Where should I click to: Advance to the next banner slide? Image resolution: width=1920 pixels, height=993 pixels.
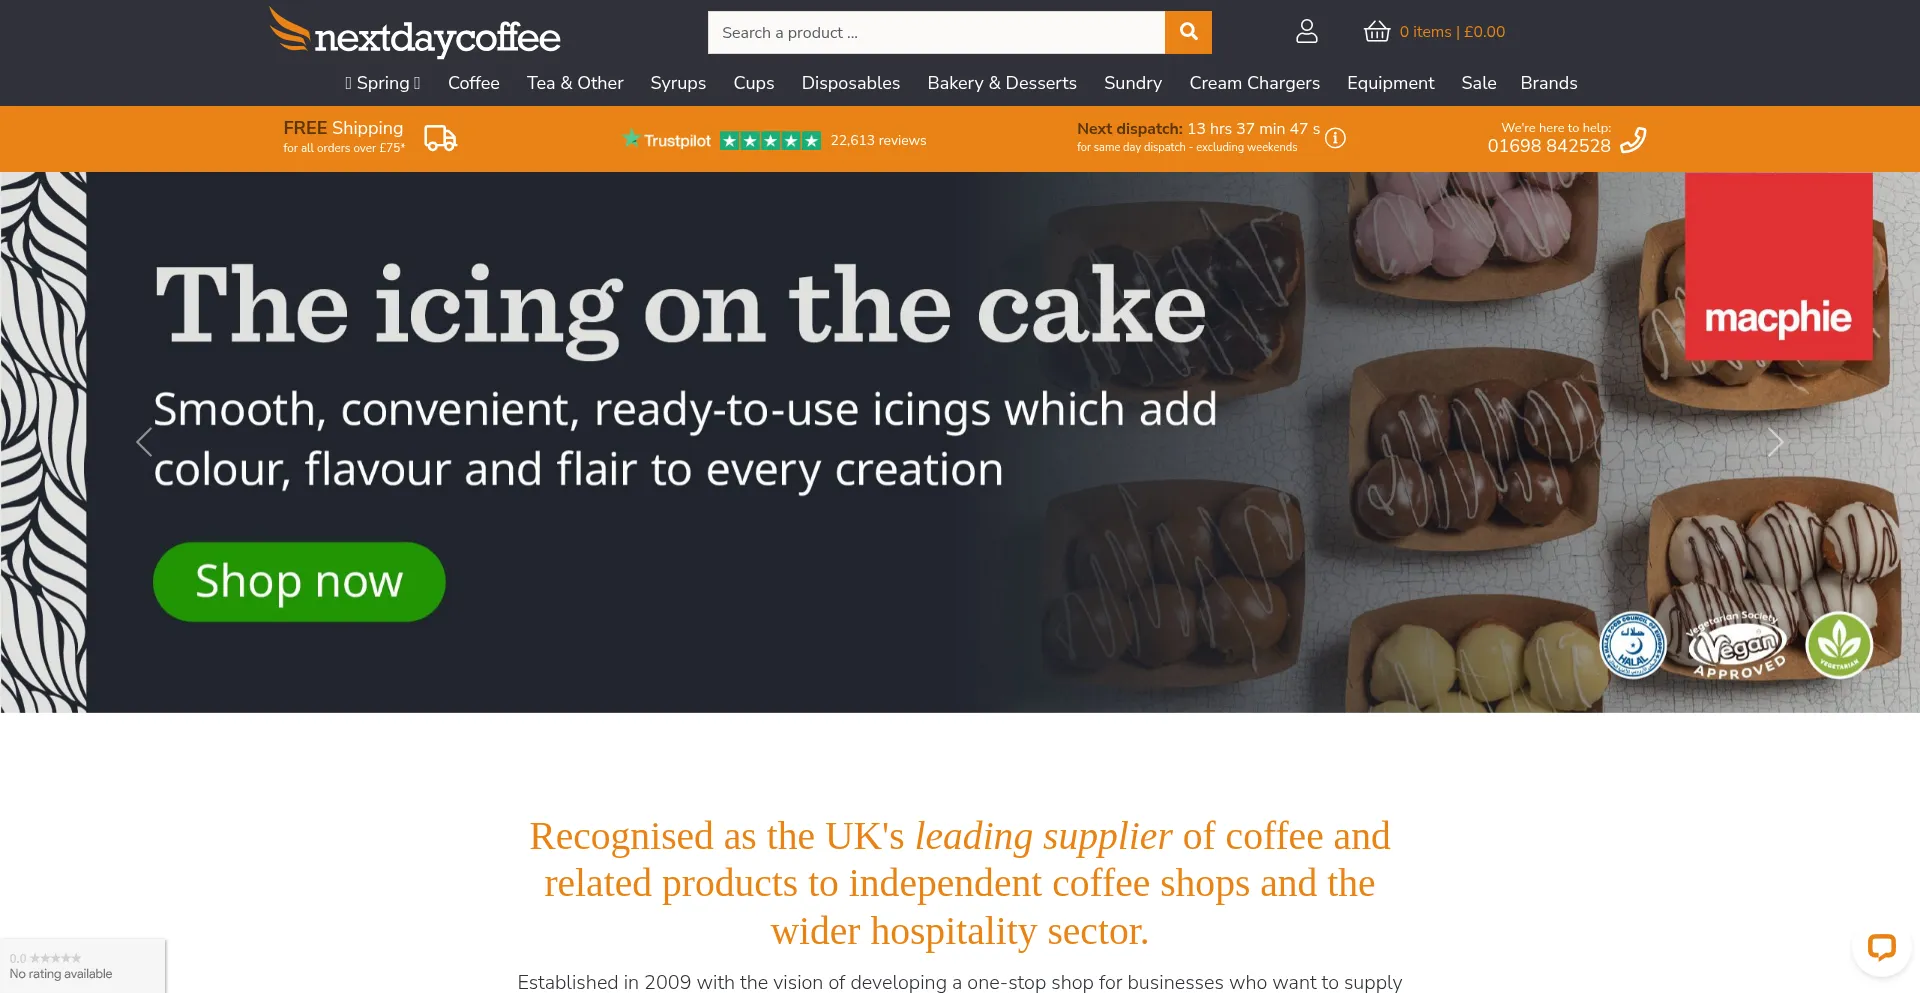coord(1775,442)
